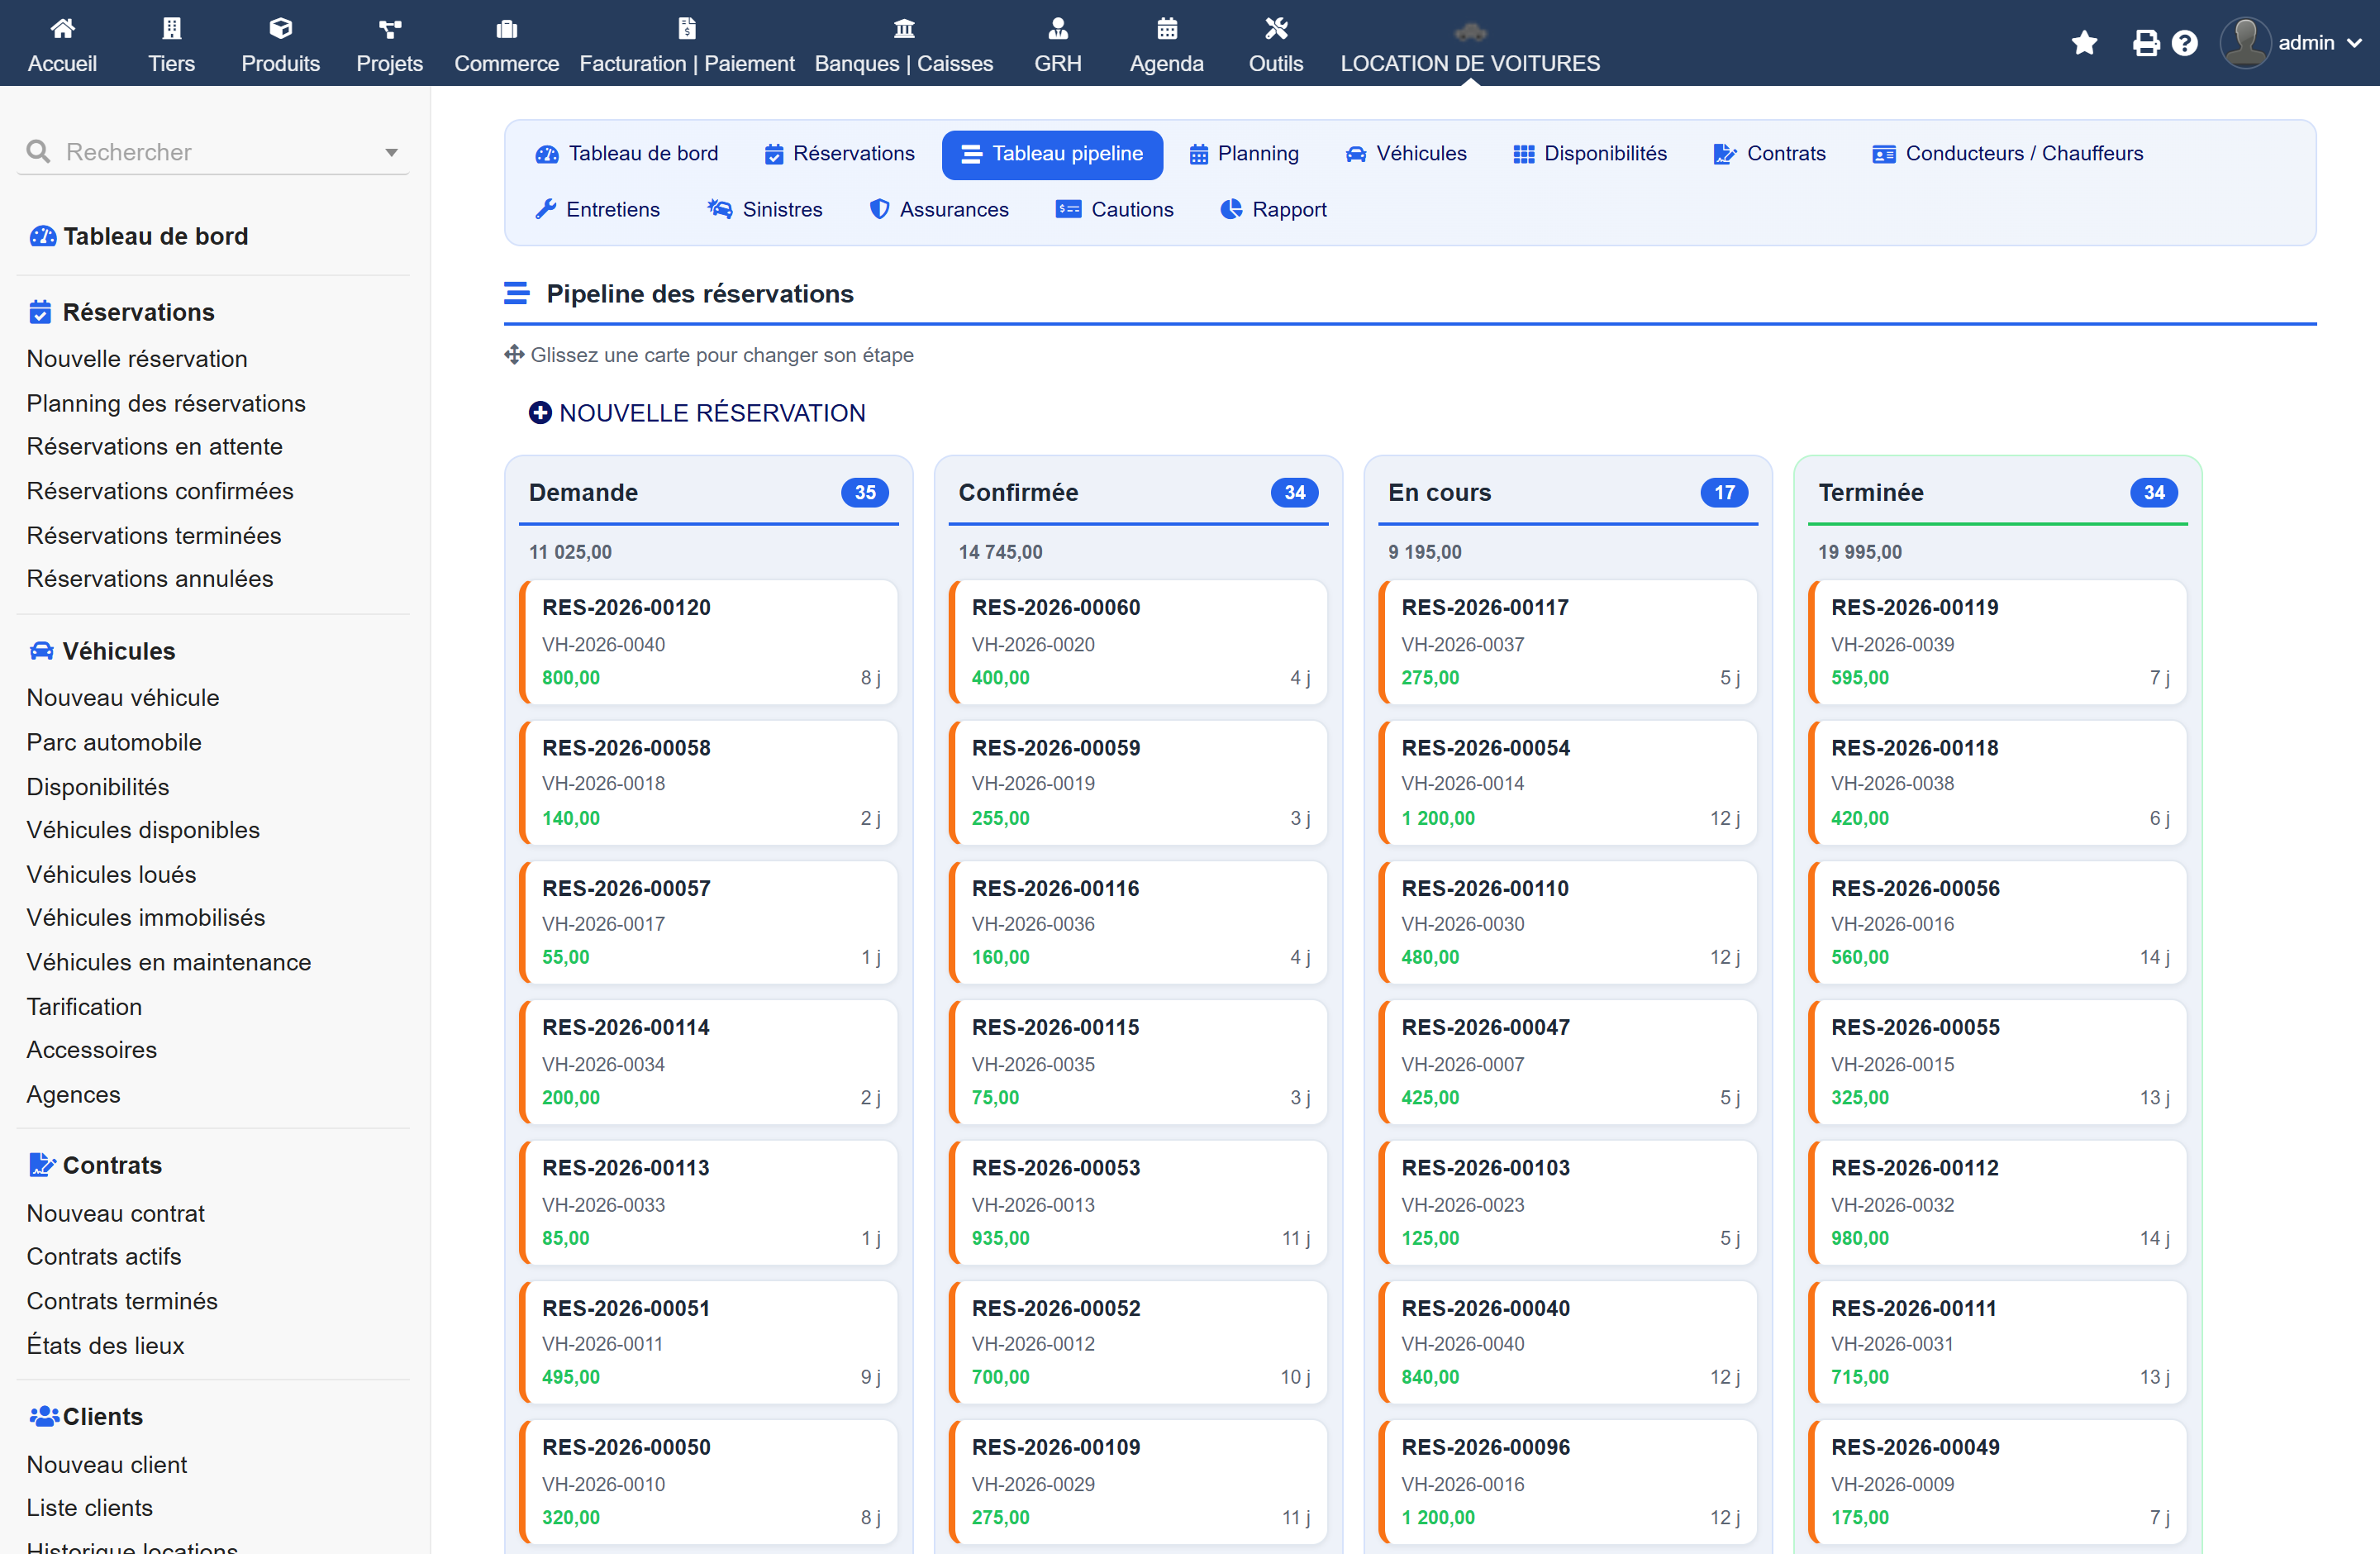Open the Facturation invoice icon
2380x1554 pixels.
pos(687,28)
